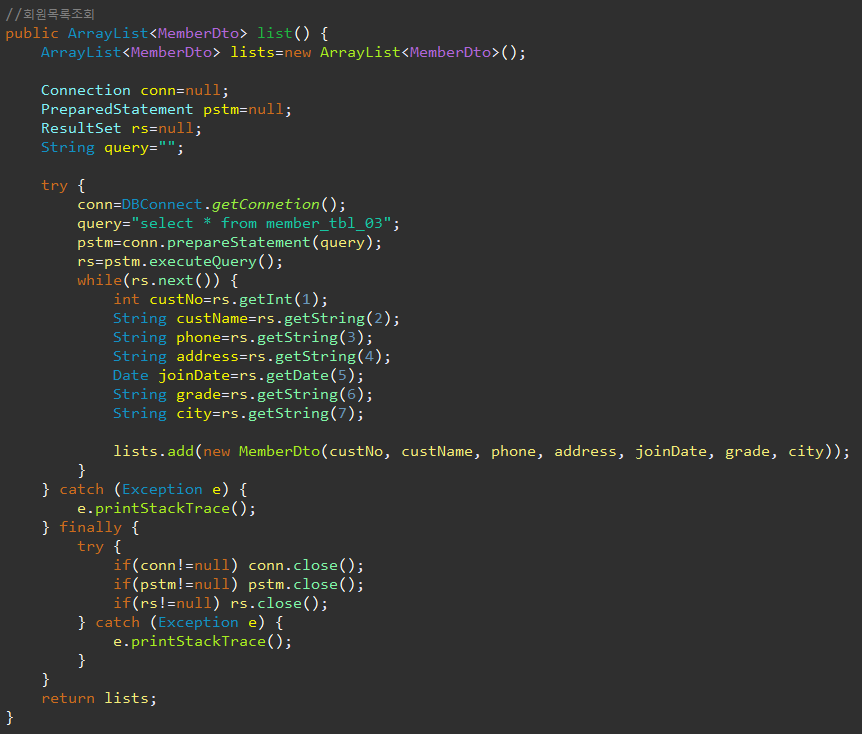Click the line String query="";

click(112, 148)
